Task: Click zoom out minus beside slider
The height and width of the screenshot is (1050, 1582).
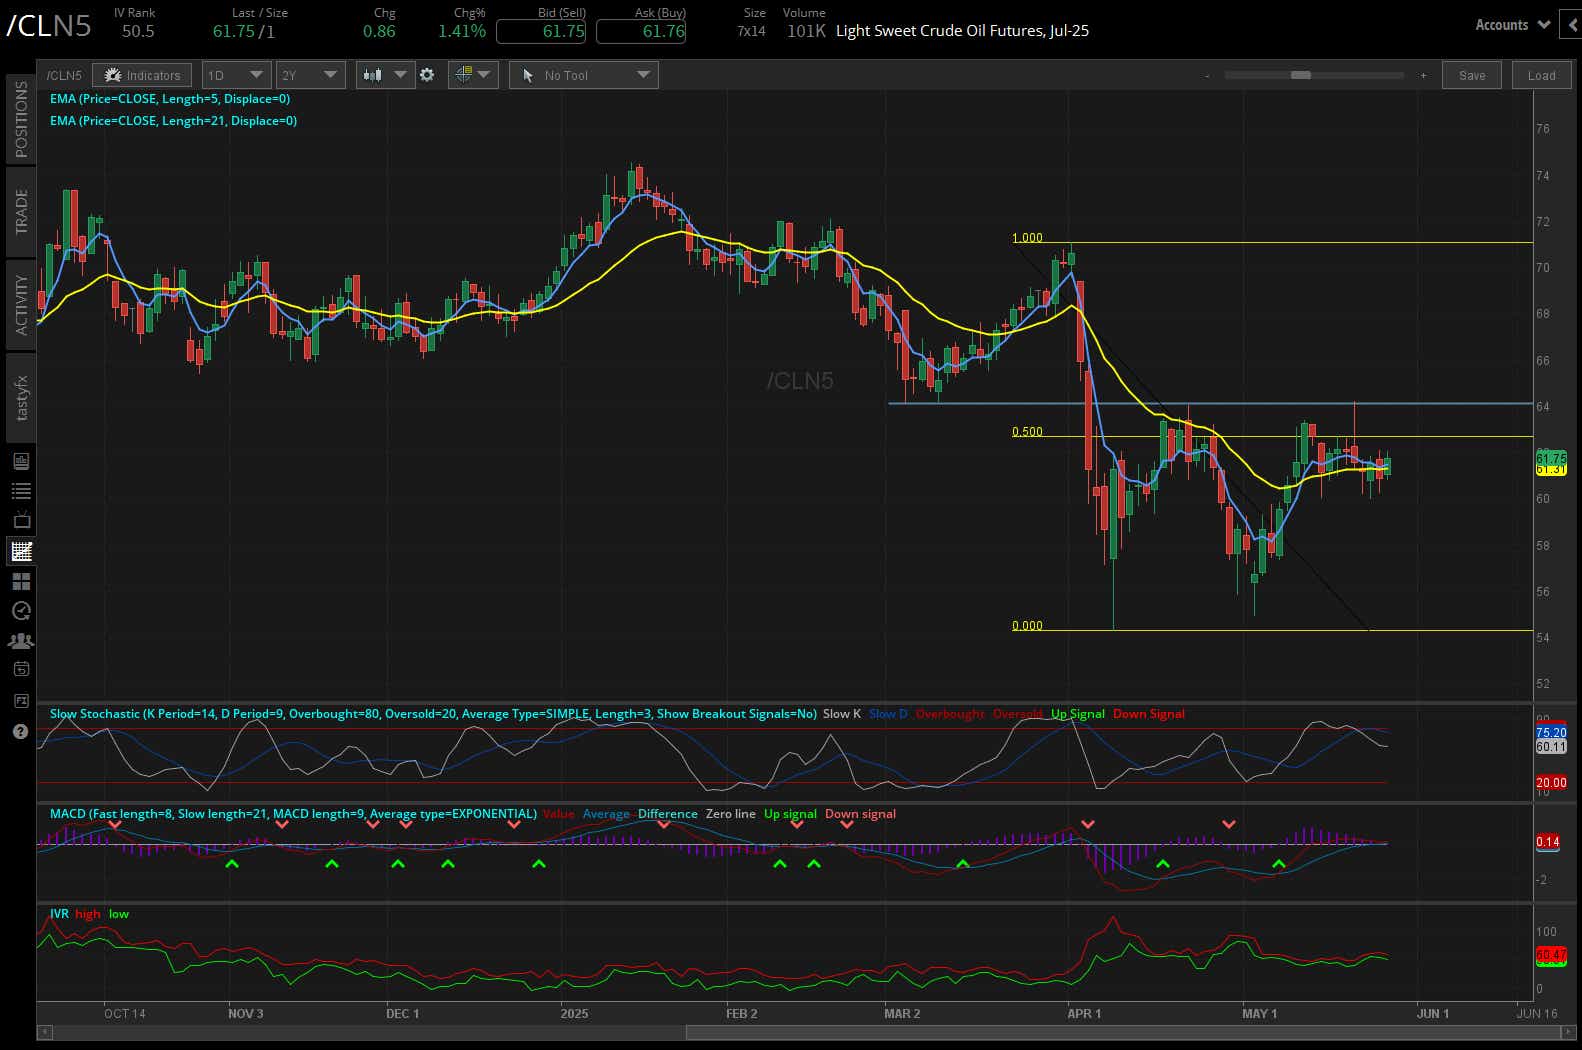Action: (1207, 75)
